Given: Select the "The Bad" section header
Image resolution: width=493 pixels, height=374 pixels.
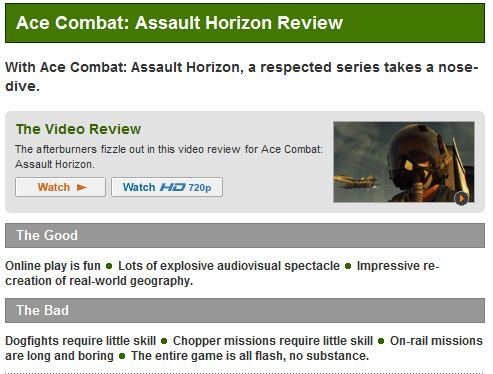Looking at the screenshot, I should point(245,310).
